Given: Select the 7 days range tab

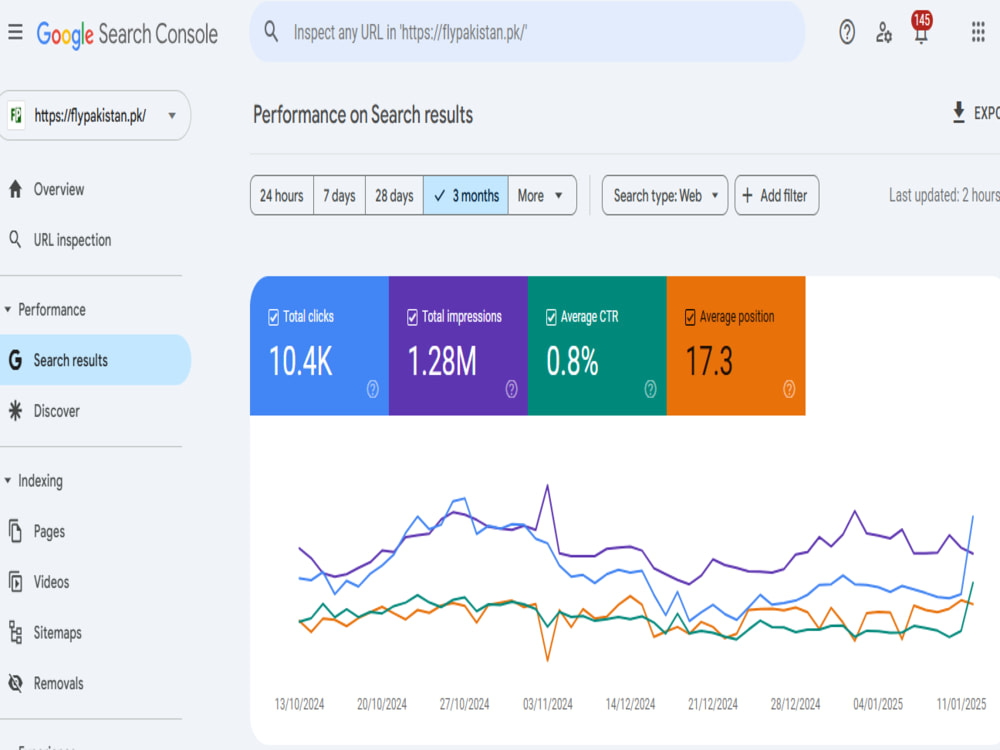Looking at the screenshot, I should click(339, 195).
